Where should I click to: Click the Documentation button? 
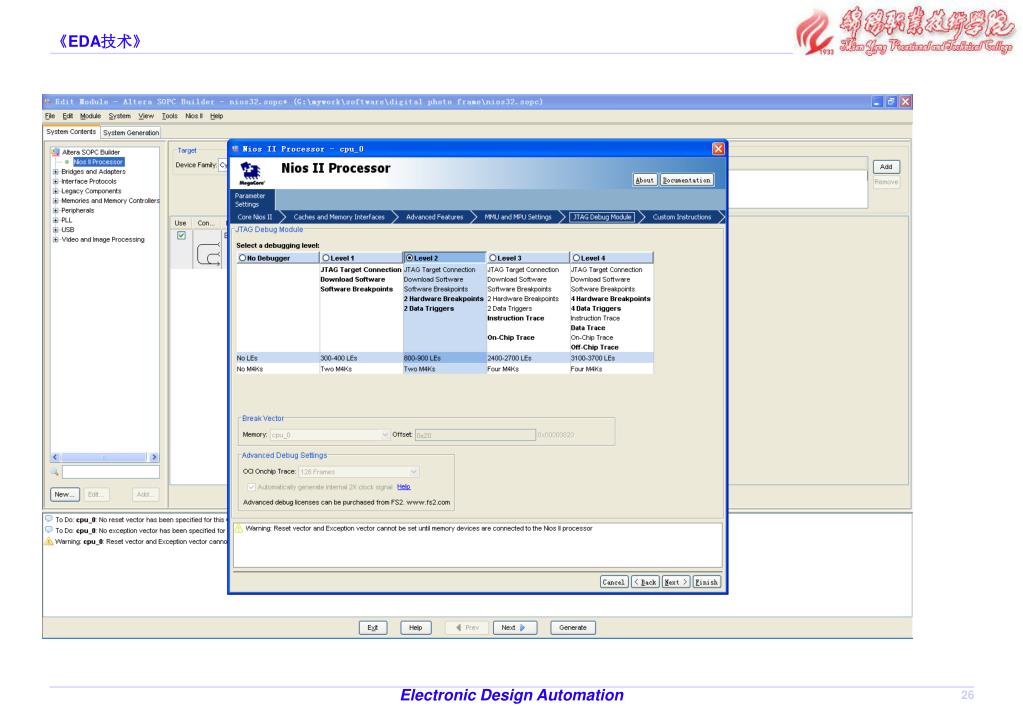pyautogui.click(x=686, y=180)
